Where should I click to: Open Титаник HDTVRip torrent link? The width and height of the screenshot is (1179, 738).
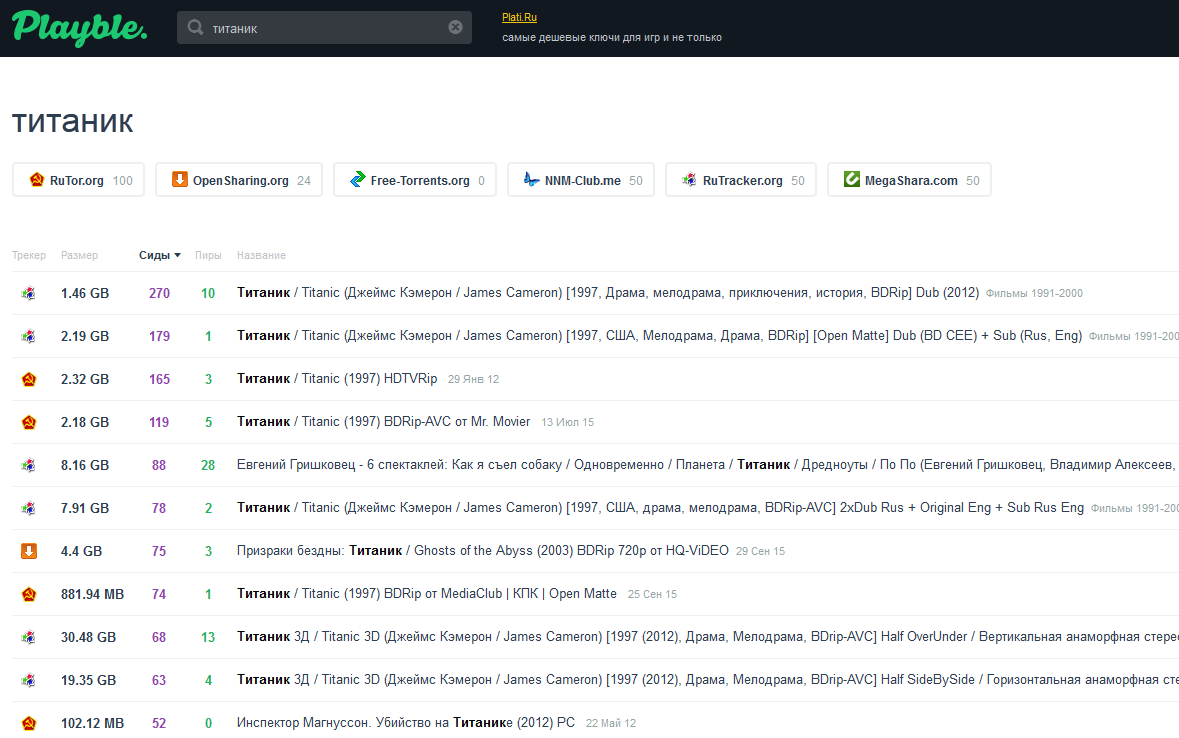pyautogui.click(x=337, y=380)
